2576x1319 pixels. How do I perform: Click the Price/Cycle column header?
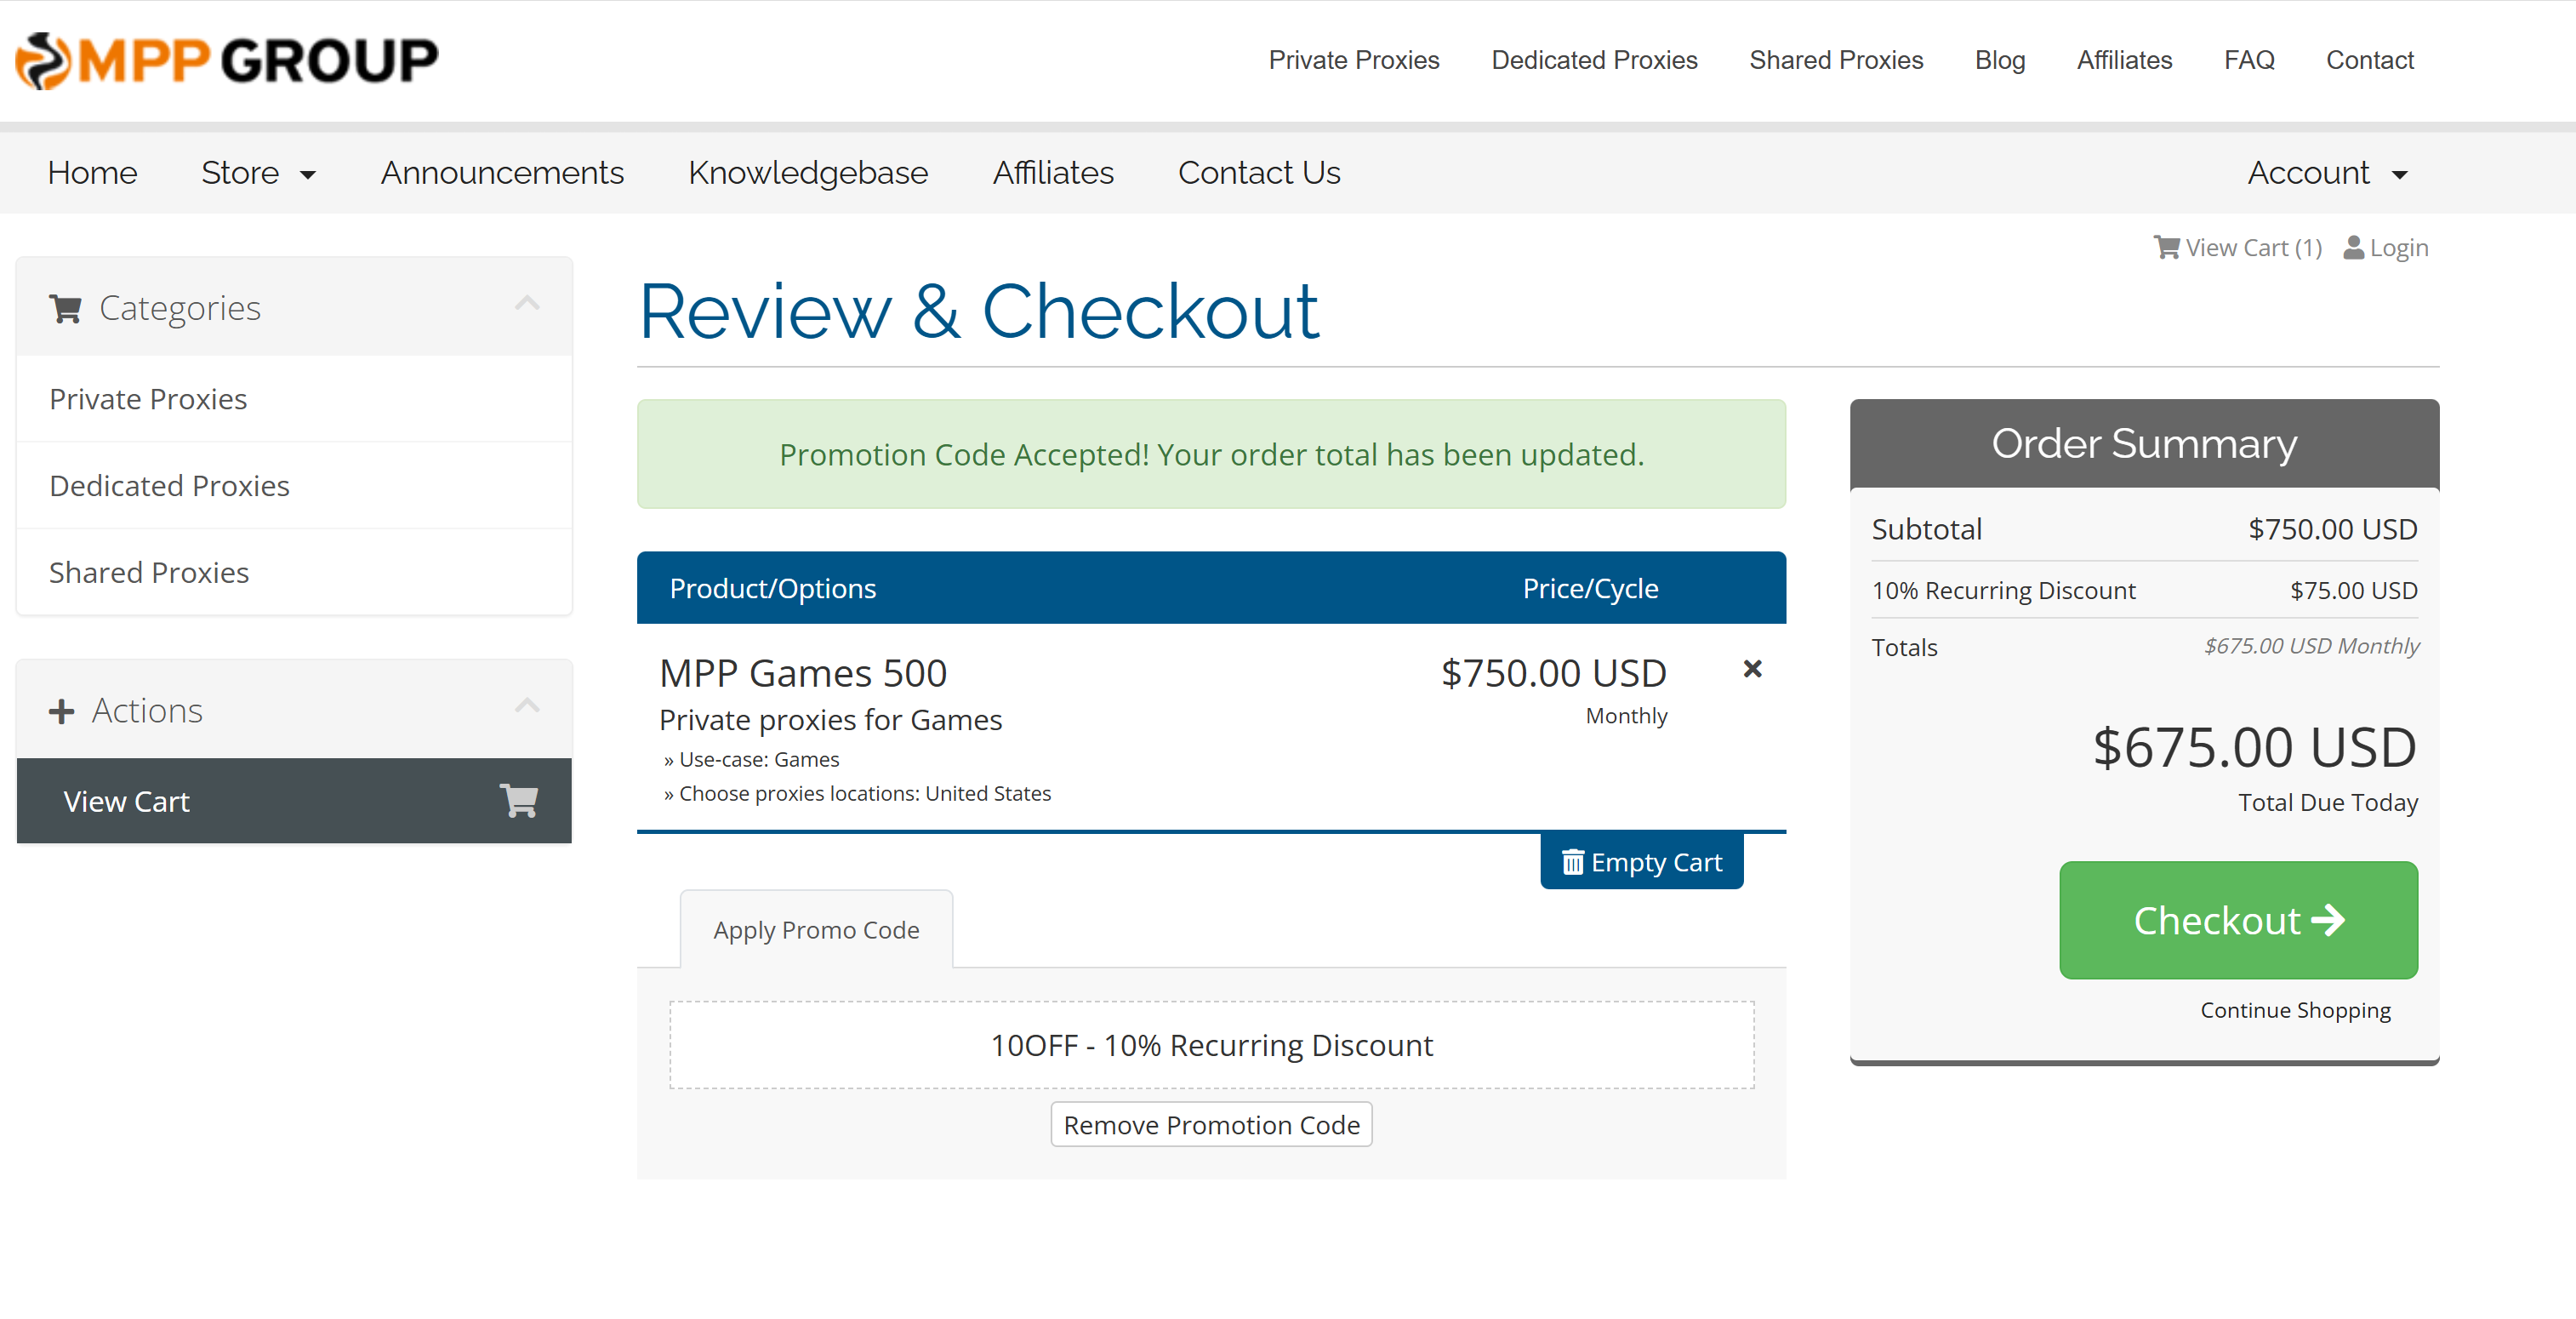click(1590, 588)
